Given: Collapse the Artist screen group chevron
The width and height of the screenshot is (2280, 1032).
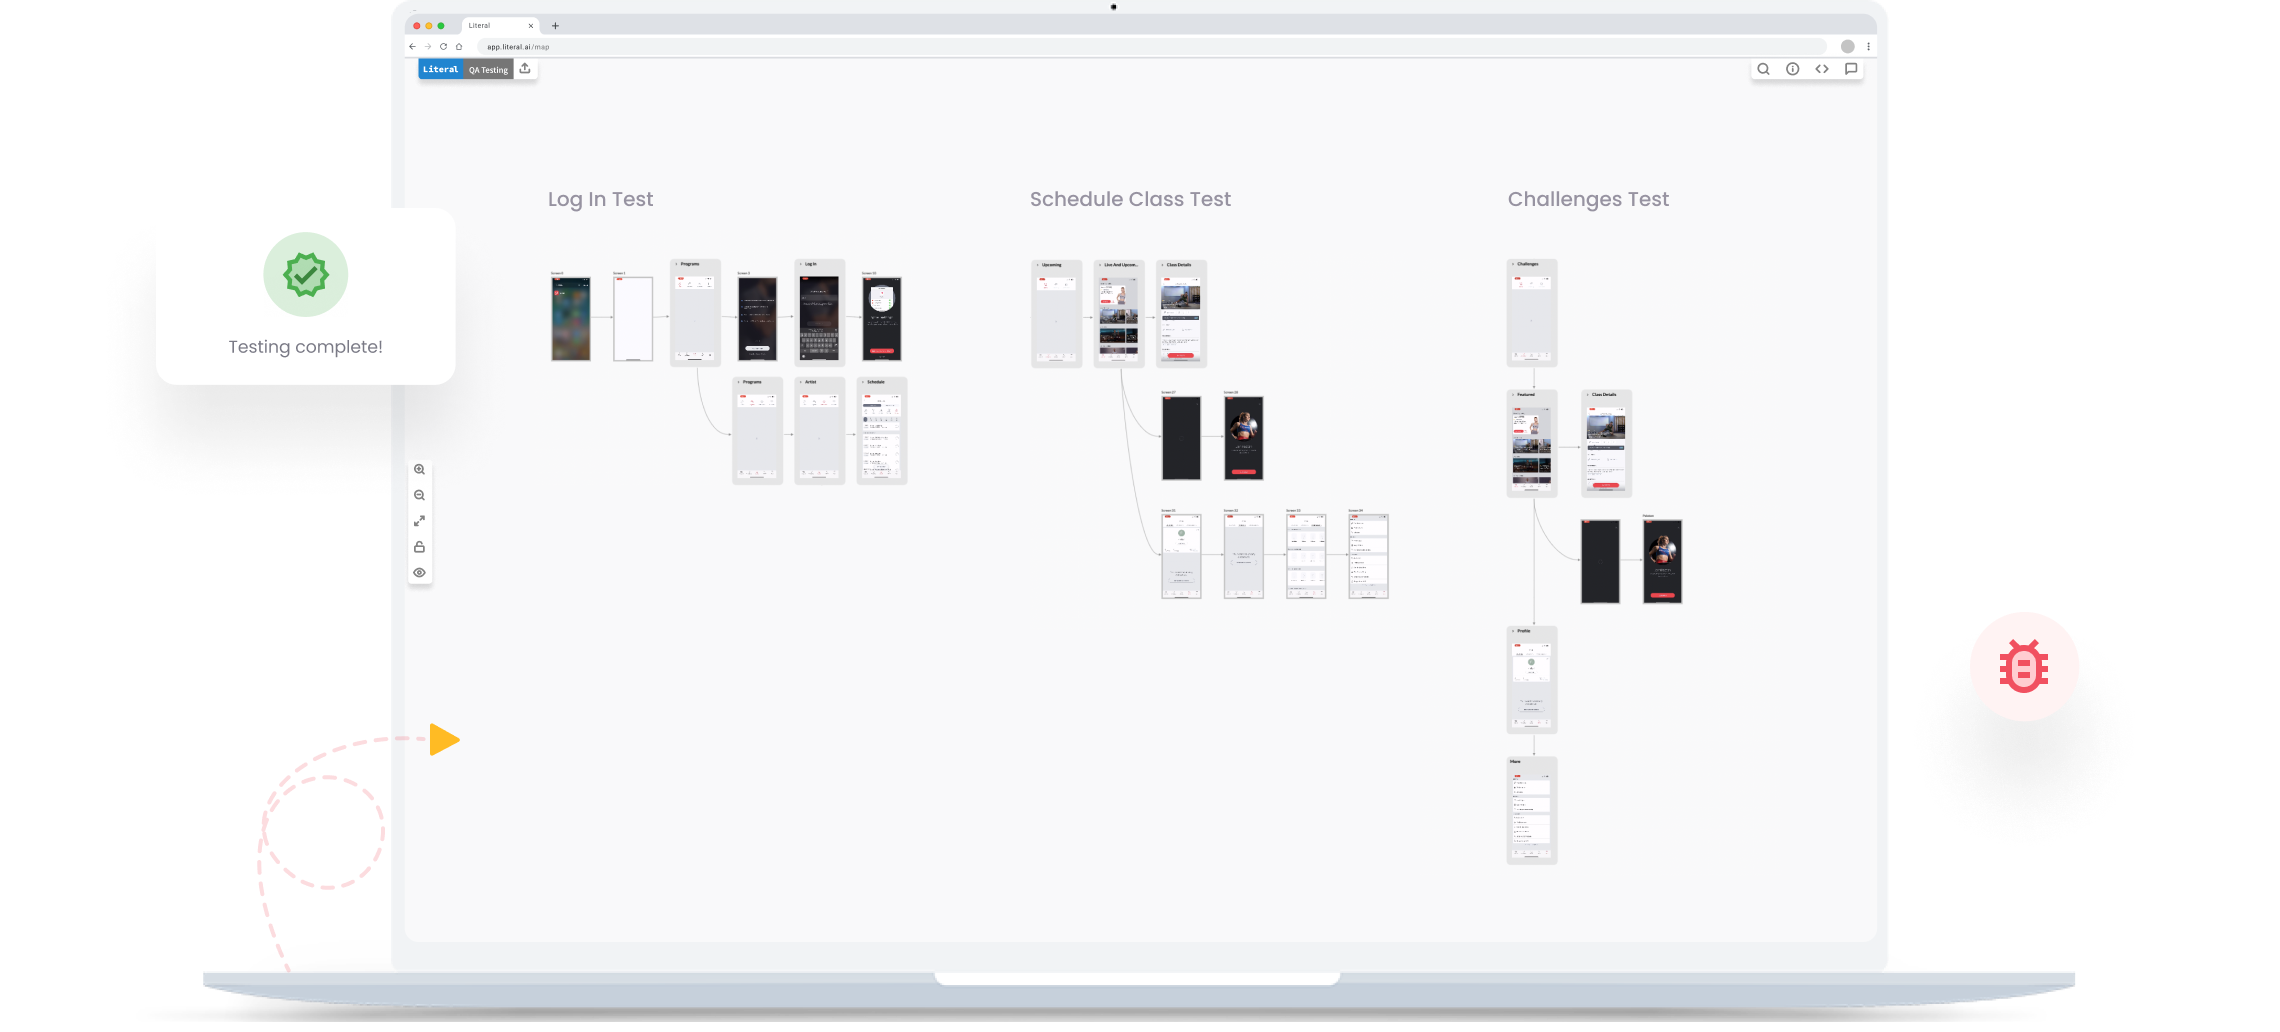Looking at the screenshot, I should (801, 382).
